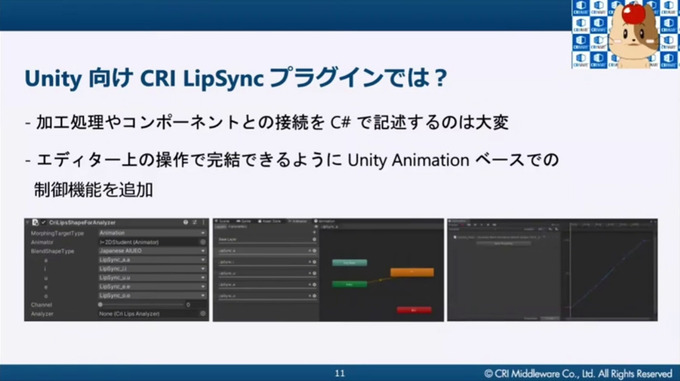Screen dimensions: 680x381
Task: Open the component presets icon
Action: coord(195,222)
